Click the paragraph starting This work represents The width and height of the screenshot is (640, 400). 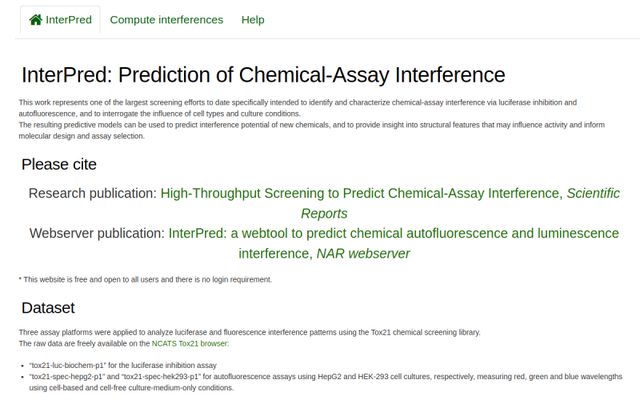tap(298, 108)
